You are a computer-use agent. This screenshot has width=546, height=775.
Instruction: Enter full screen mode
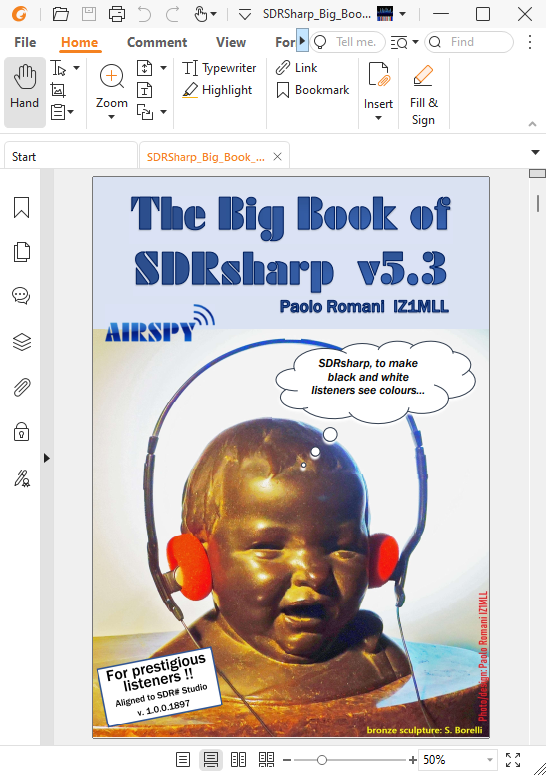pos(513,760)
